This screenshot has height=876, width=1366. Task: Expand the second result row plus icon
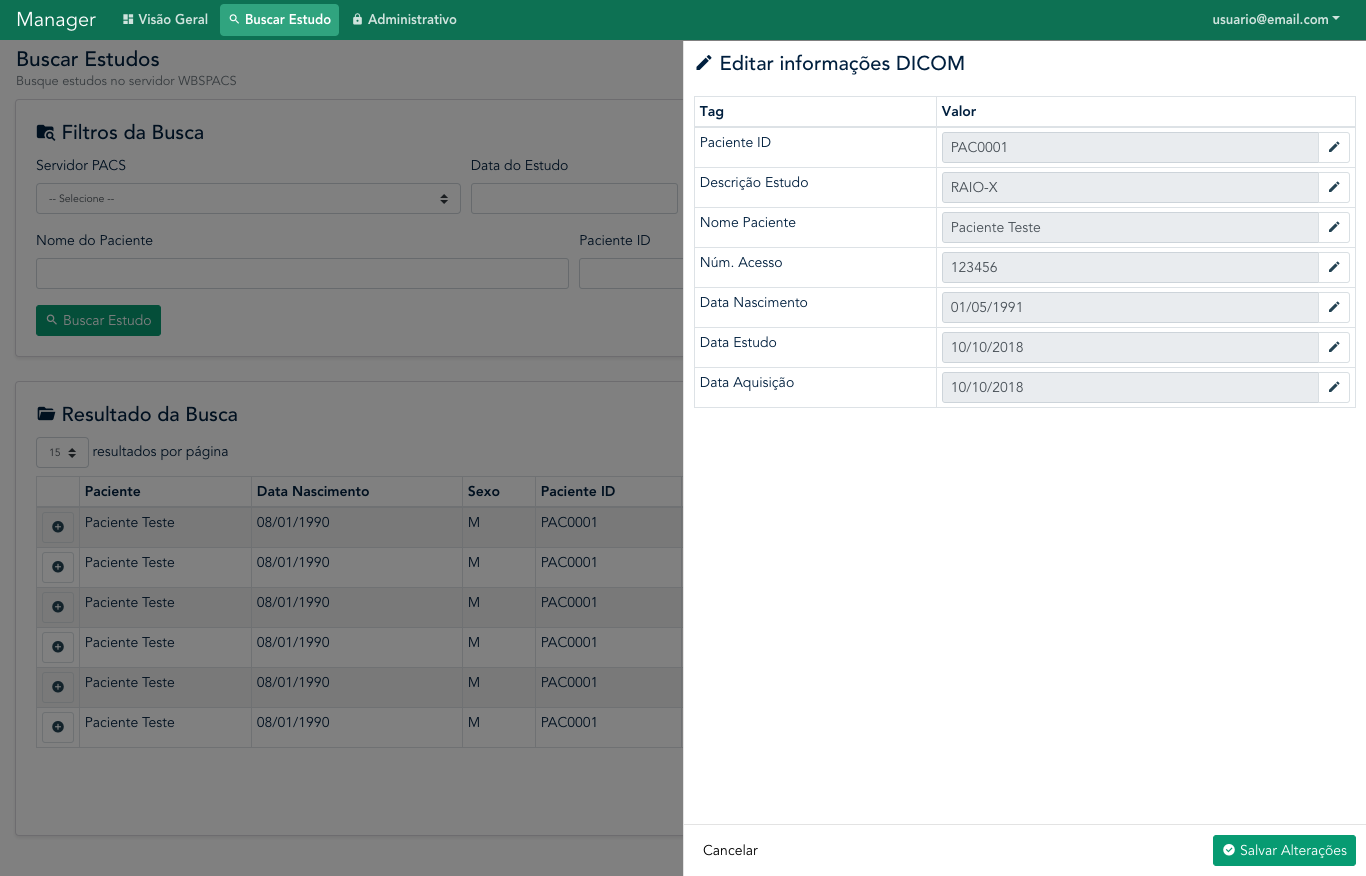click(57, 567)
